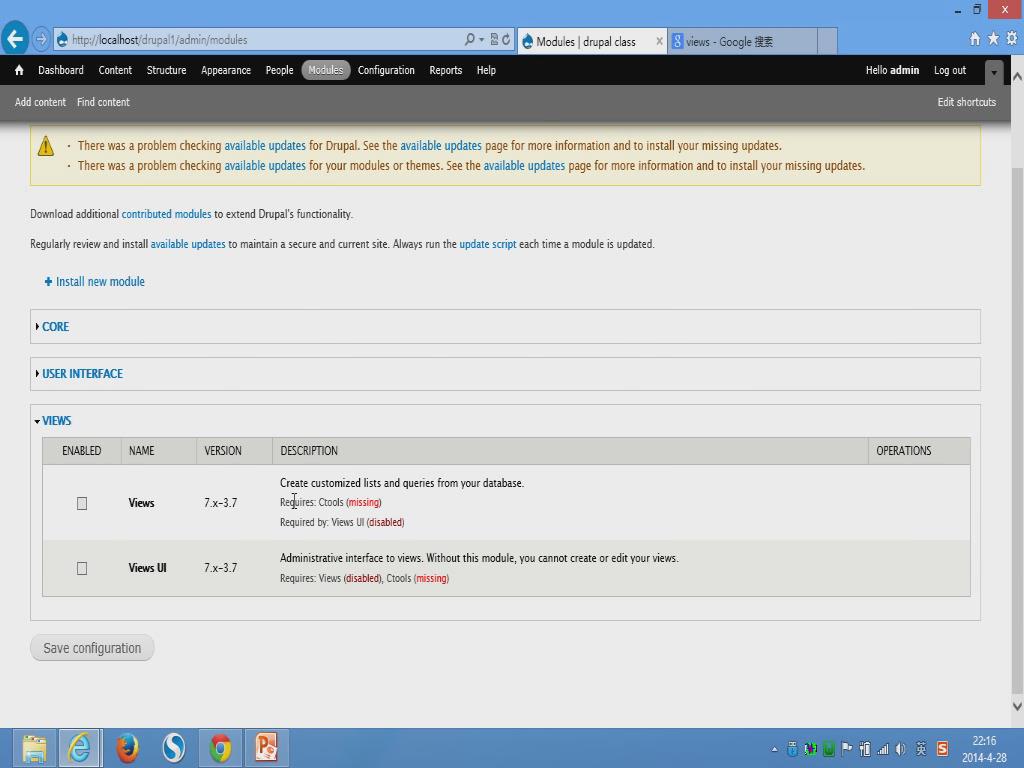Image resolution: width=1024 pixels, height=768 pixels.
Task: Switch to Internet Explorer taskbar icon
Action: 80,748
